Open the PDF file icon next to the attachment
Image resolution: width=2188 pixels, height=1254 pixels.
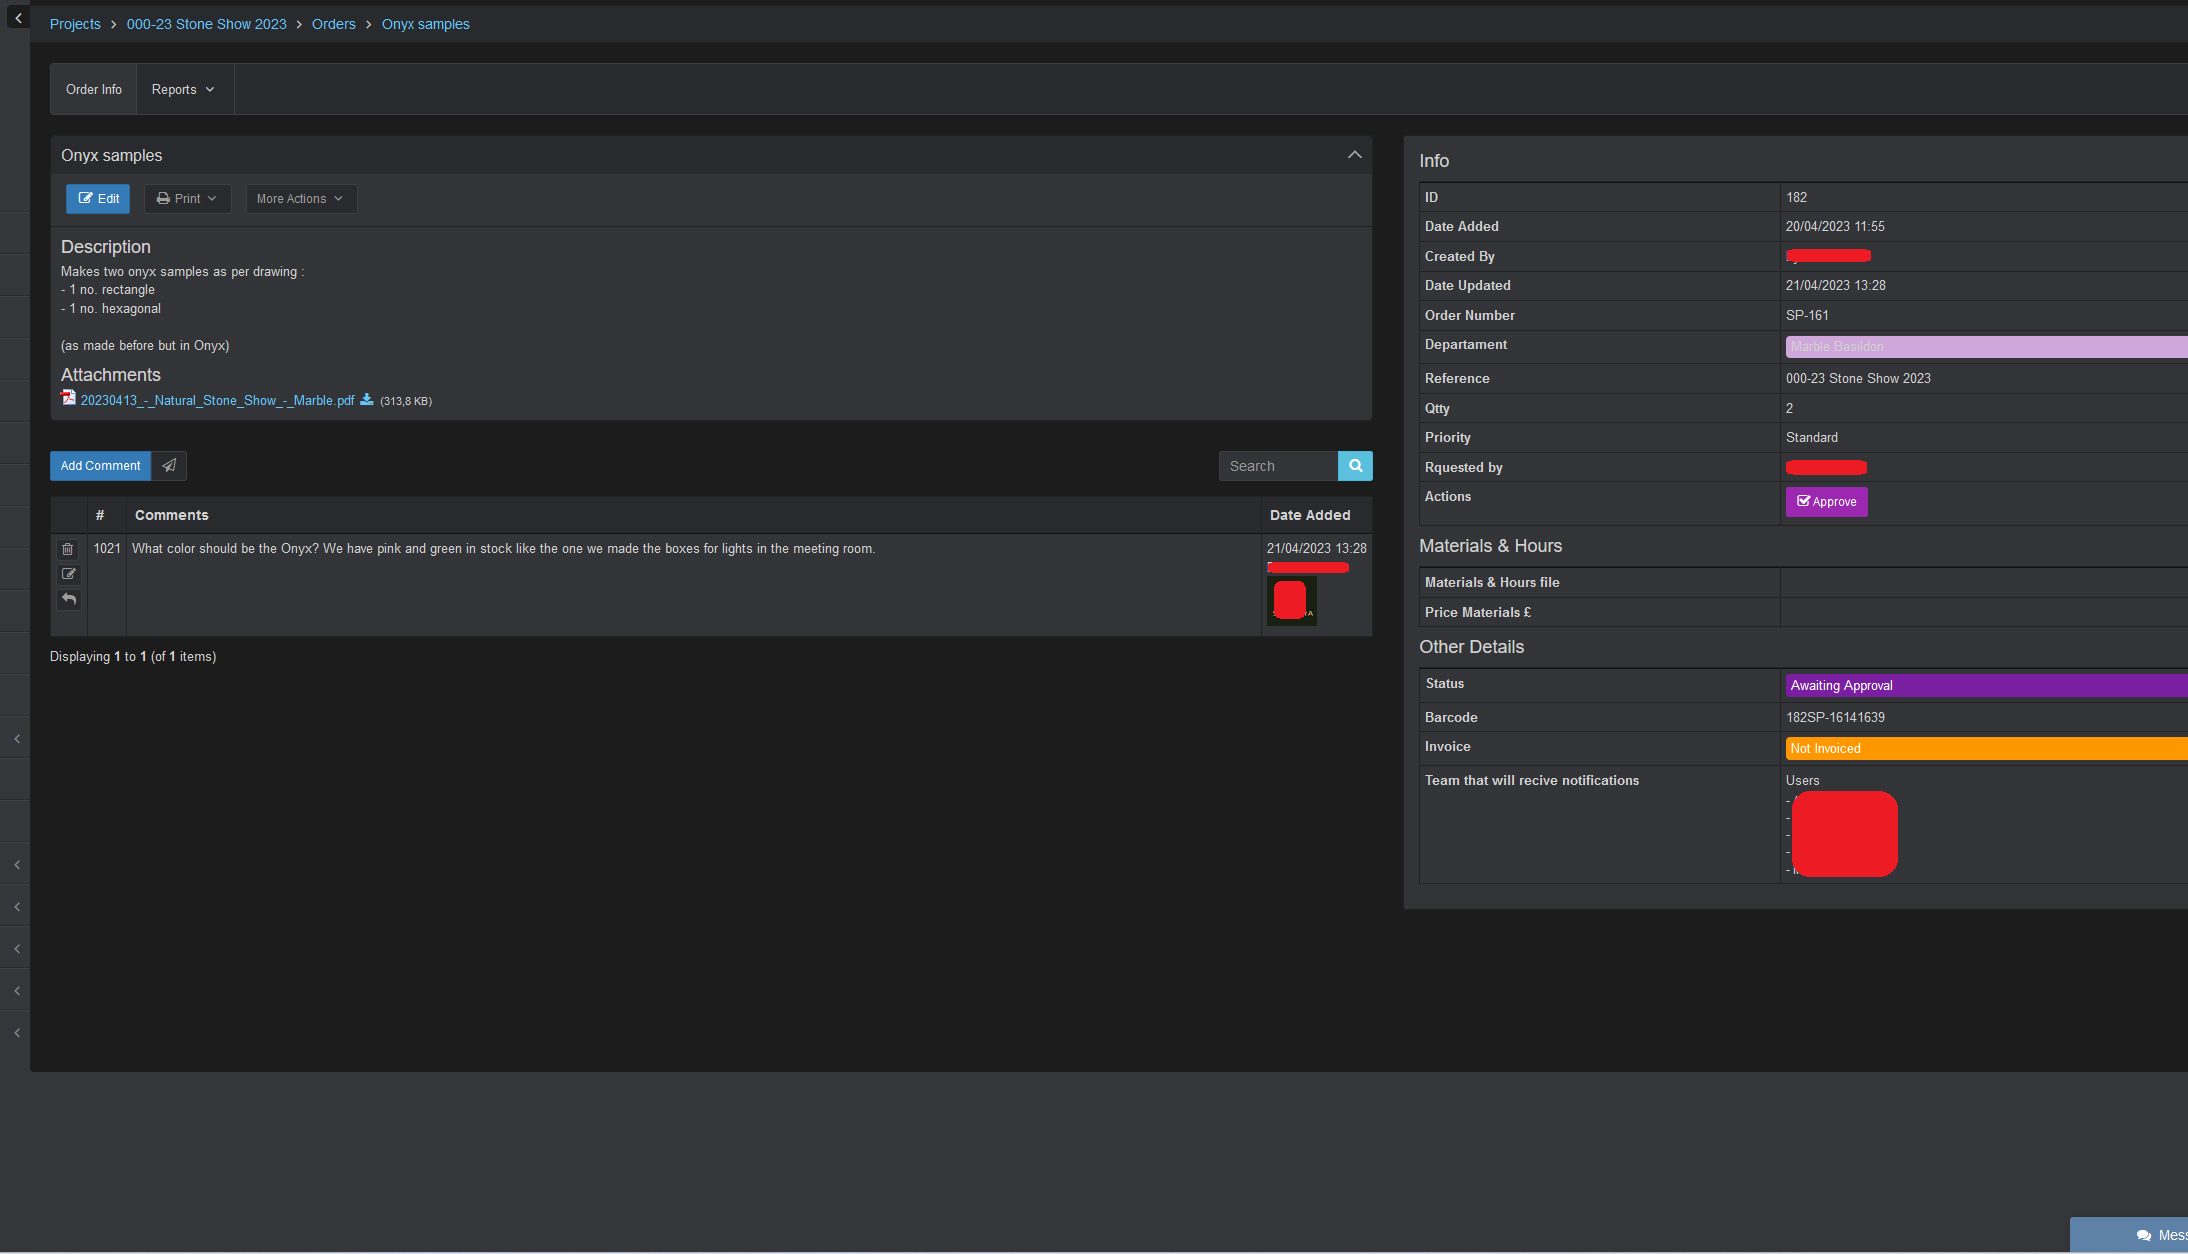[68, 398]
